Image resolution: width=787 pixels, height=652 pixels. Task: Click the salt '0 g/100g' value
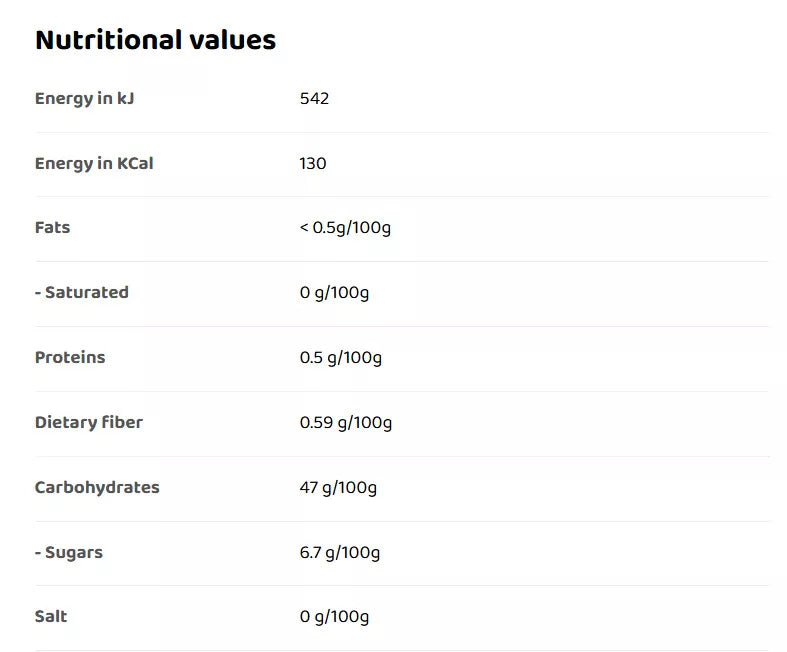coord(334,617)
